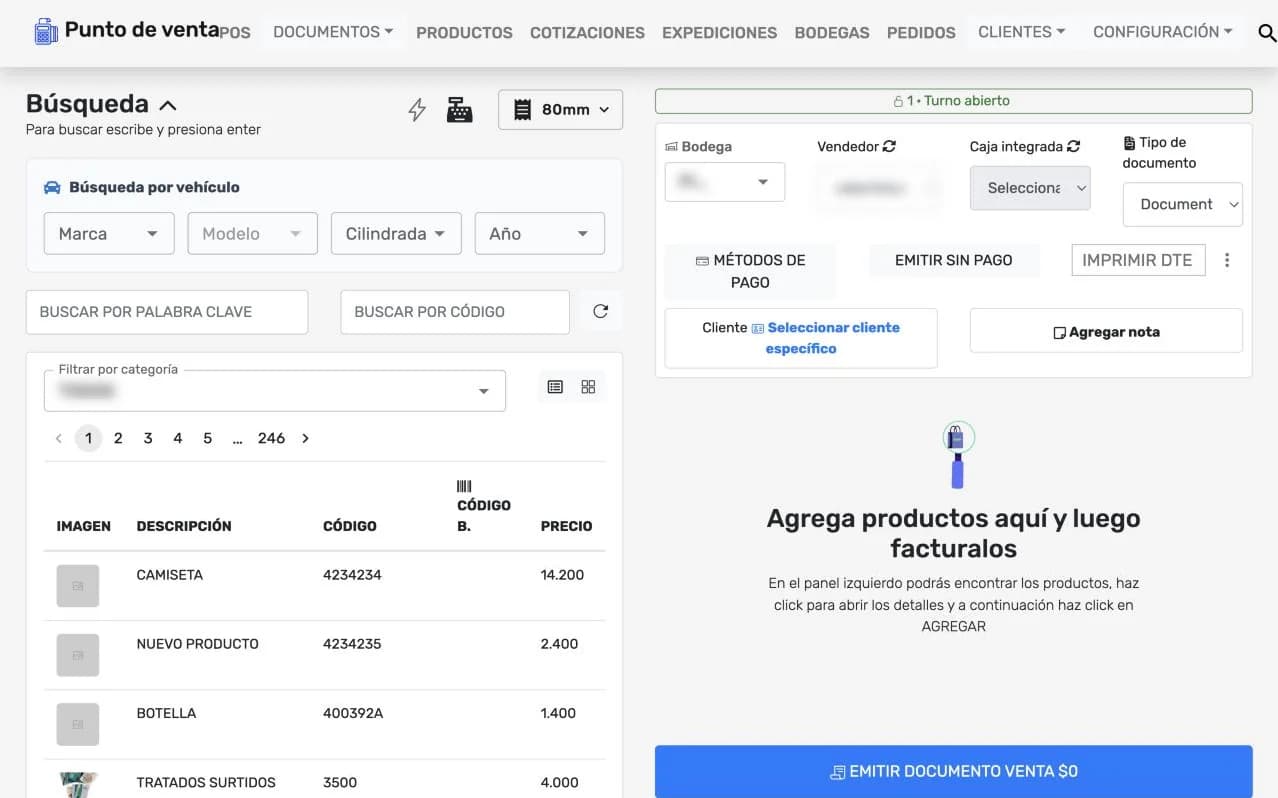This screenshot has height=798, width=1278.
Task: Open the CONFIGURACIÓN menu
Action: tap(1162, 32)
